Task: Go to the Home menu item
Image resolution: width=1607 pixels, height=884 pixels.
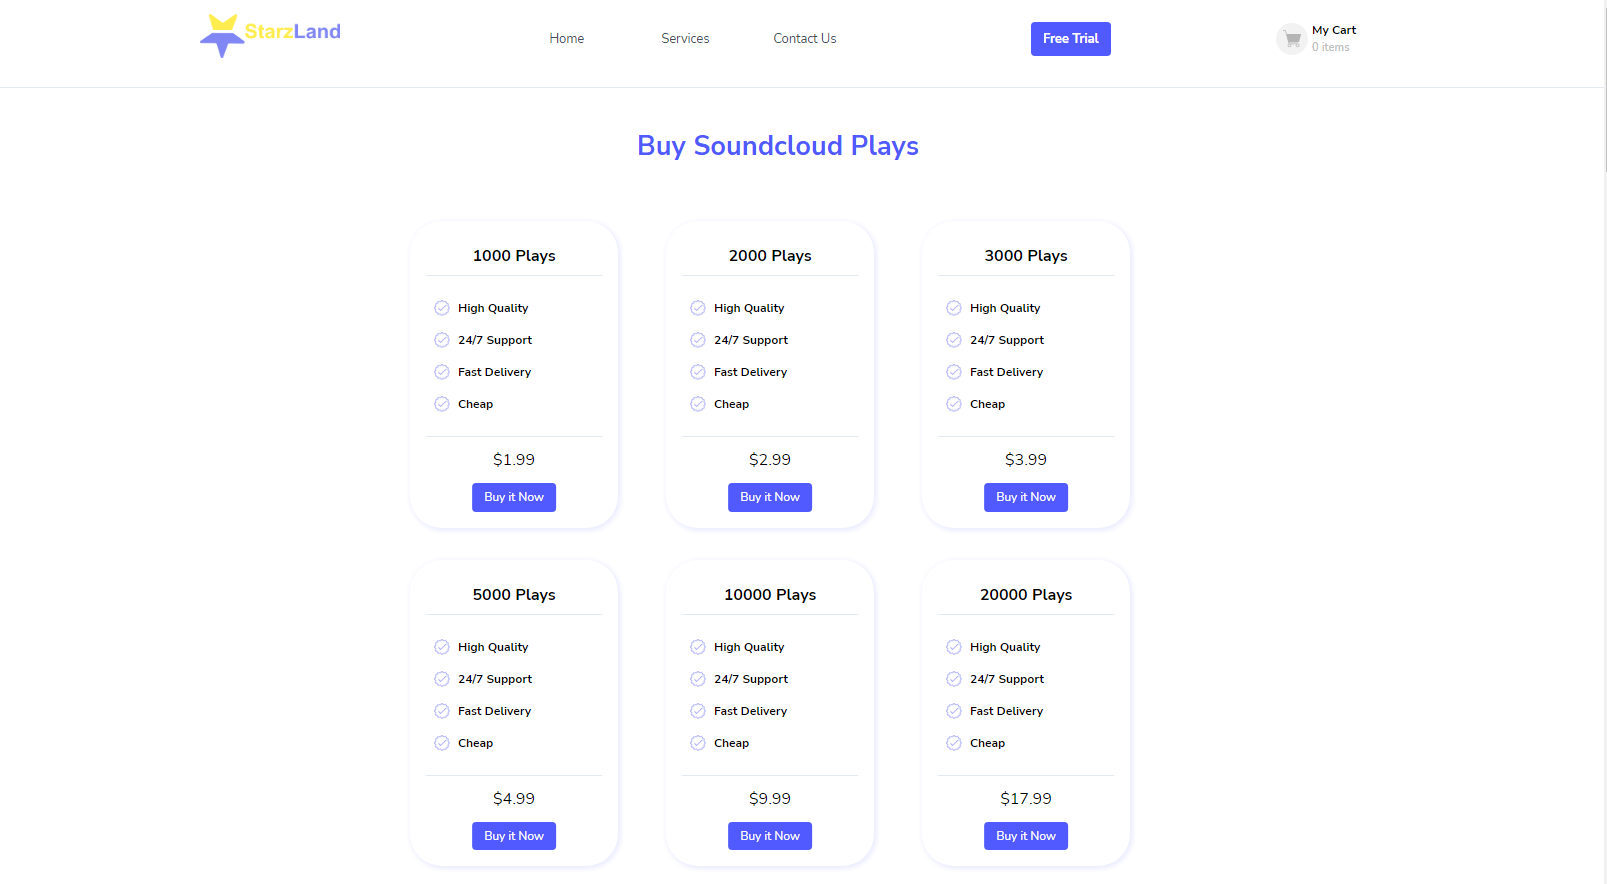Action: (567, 39)
